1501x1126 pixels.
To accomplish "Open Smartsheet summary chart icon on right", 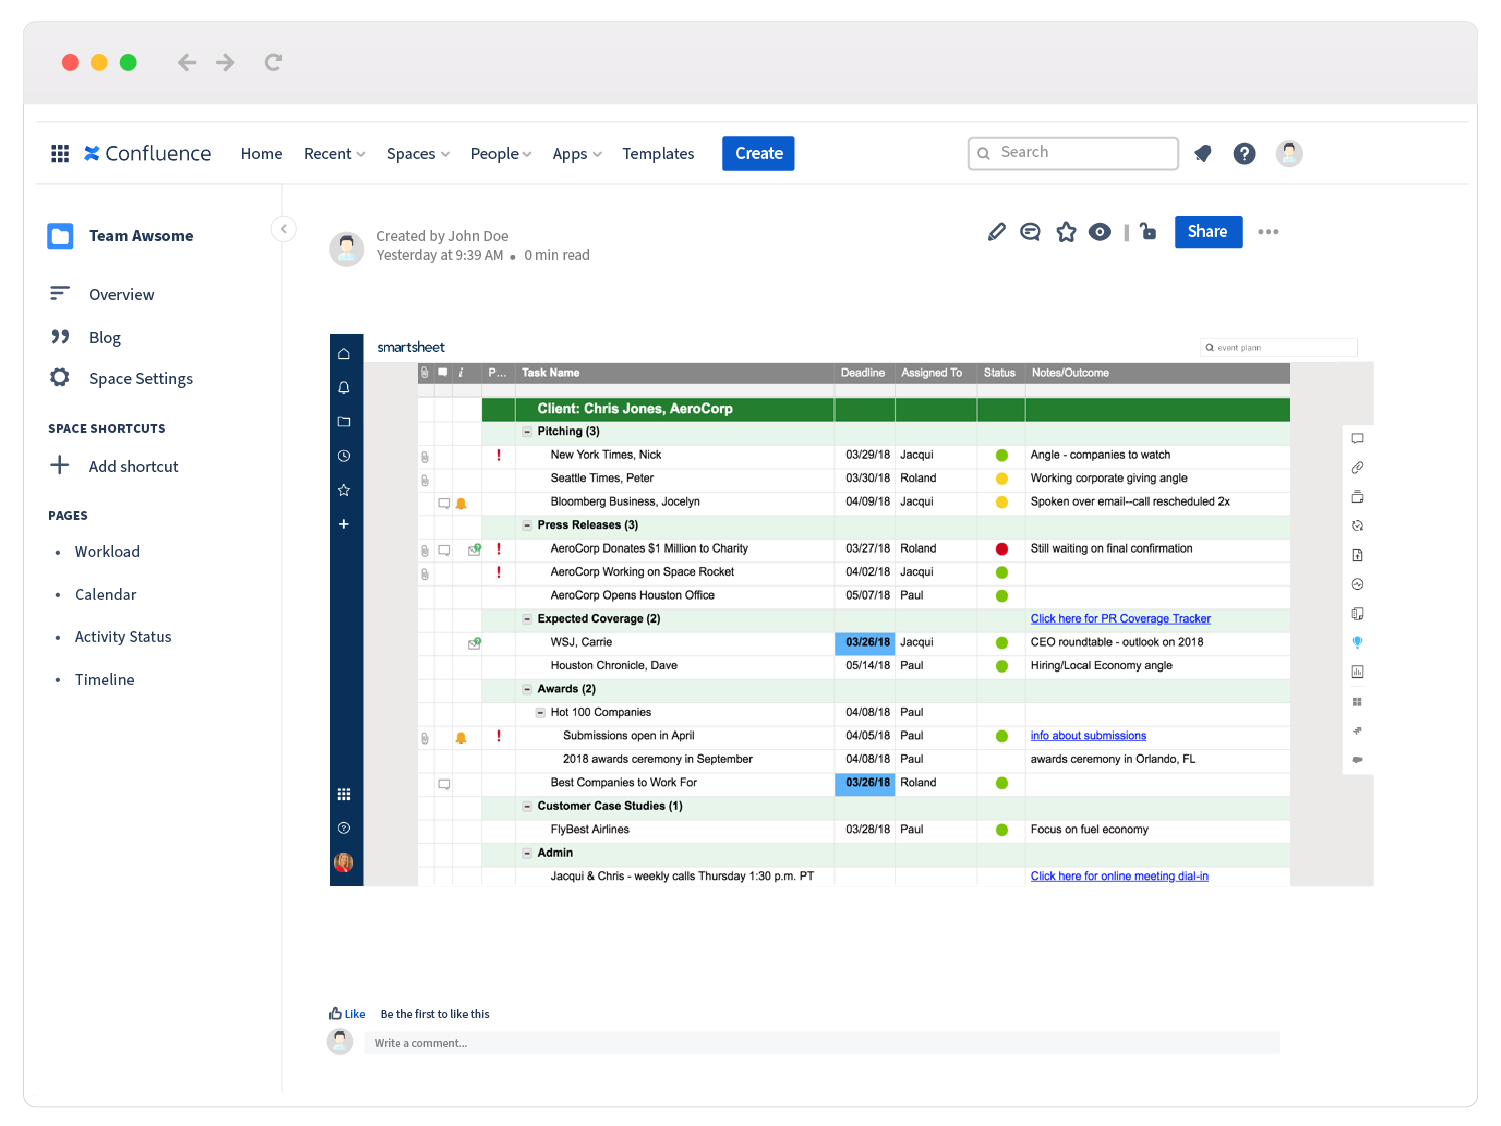I will 1357,672.
